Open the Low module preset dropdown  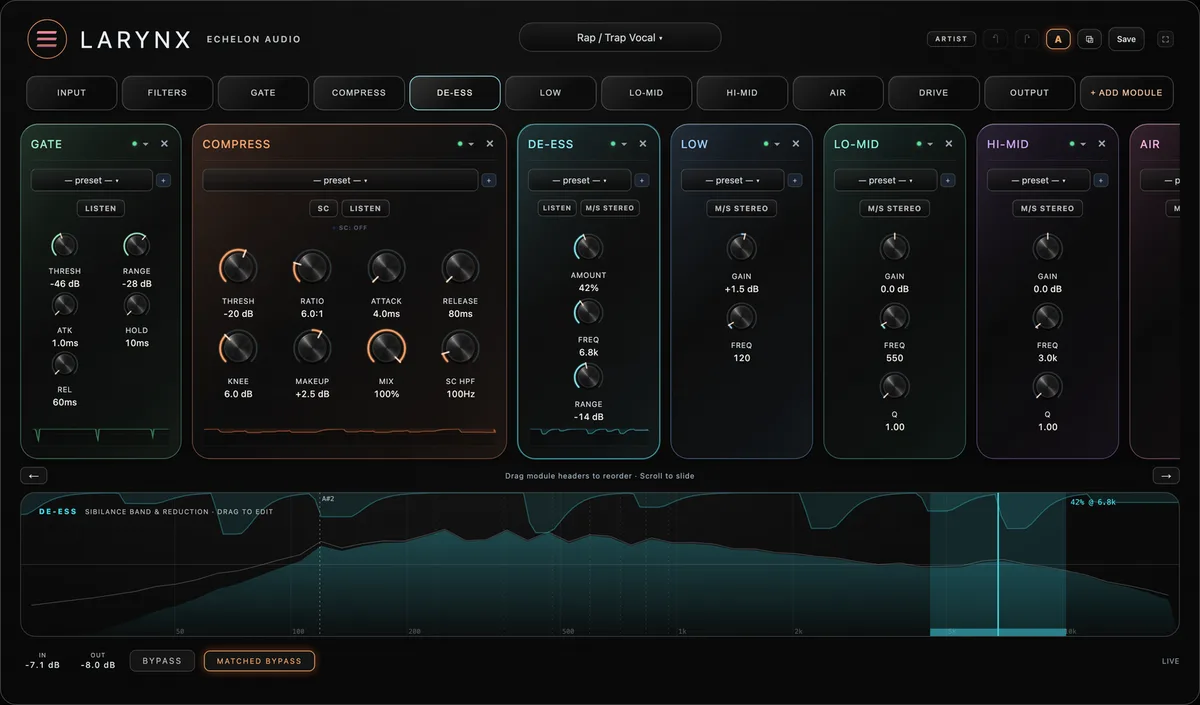point(733,181)
